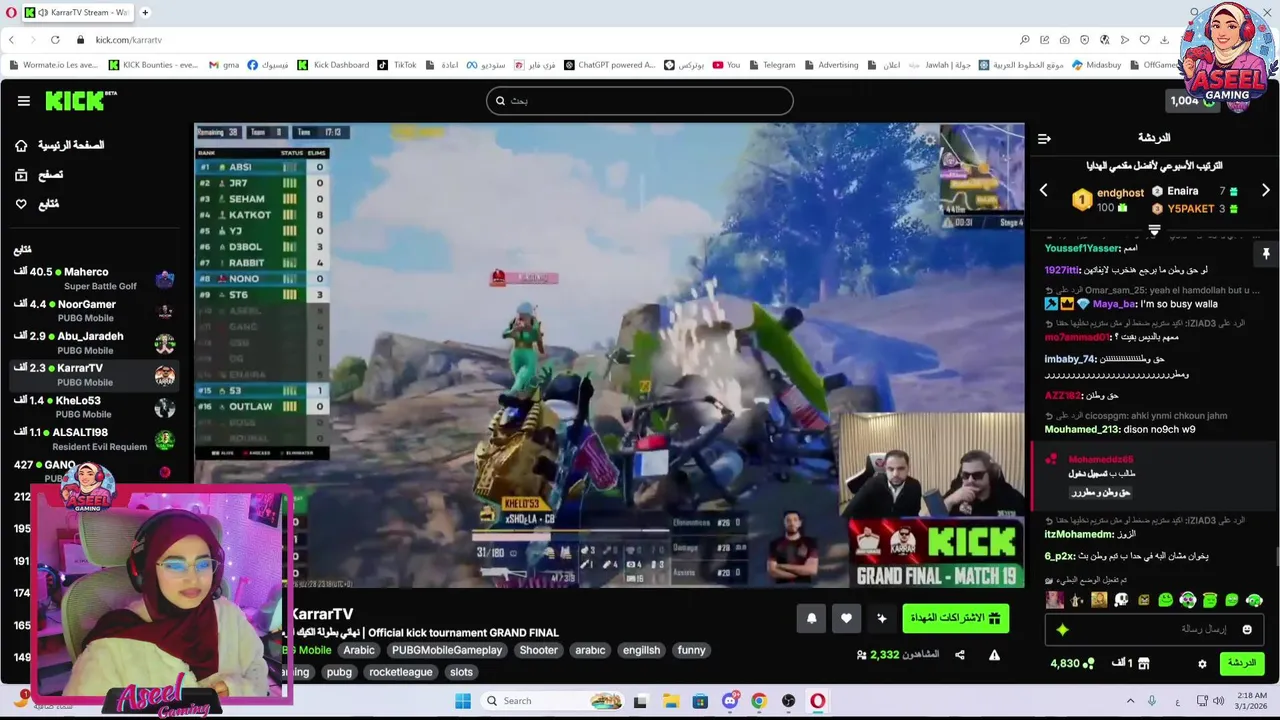Click the sparkle button beside follow
Viewport: 1280px width, 720px height.
[881, 618]
